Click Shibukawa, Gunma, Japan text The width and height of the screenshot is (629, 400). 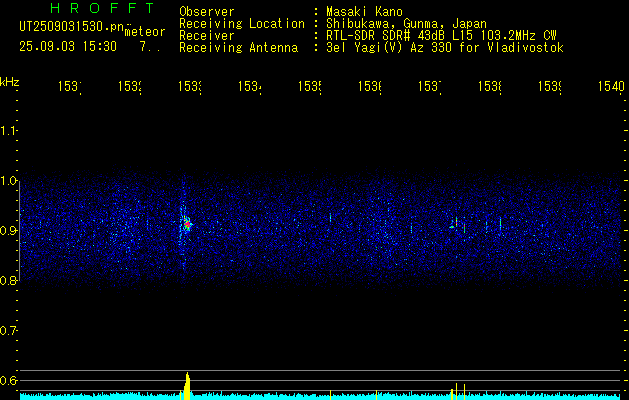[x=406, y=24]
